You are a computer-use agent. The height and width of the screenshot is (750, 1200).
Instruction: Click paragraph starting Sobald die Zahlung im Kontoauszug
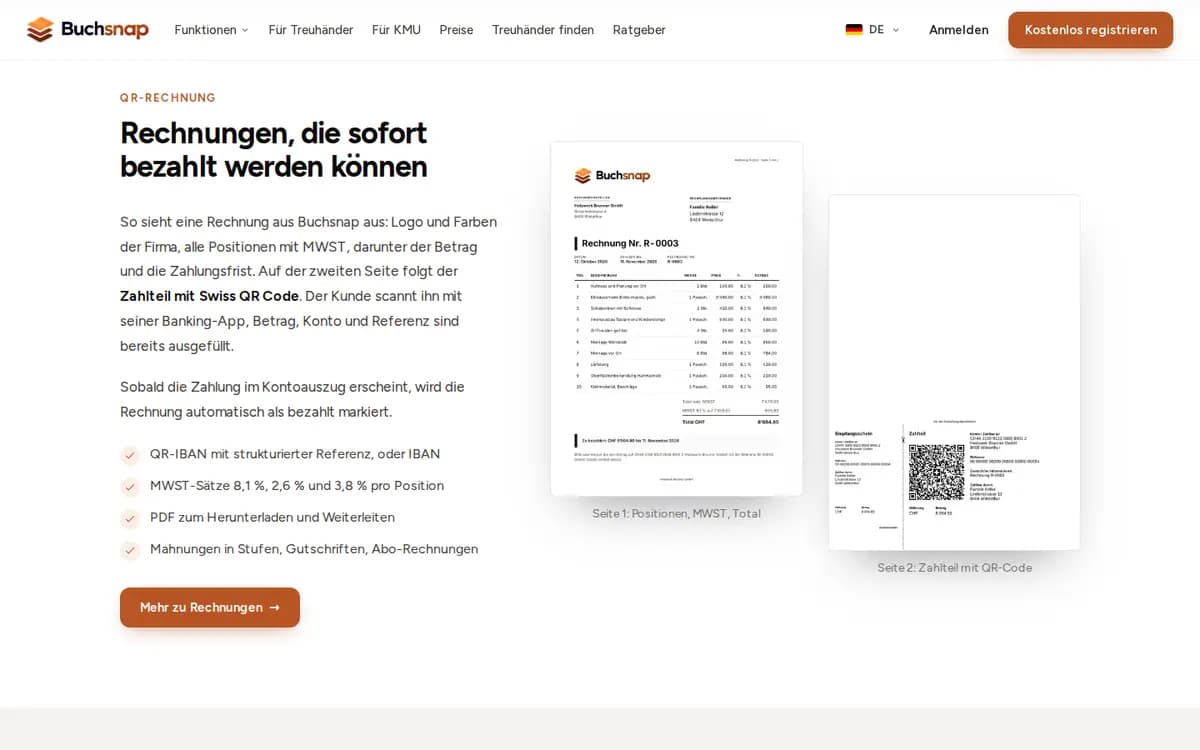pos(292,399)
